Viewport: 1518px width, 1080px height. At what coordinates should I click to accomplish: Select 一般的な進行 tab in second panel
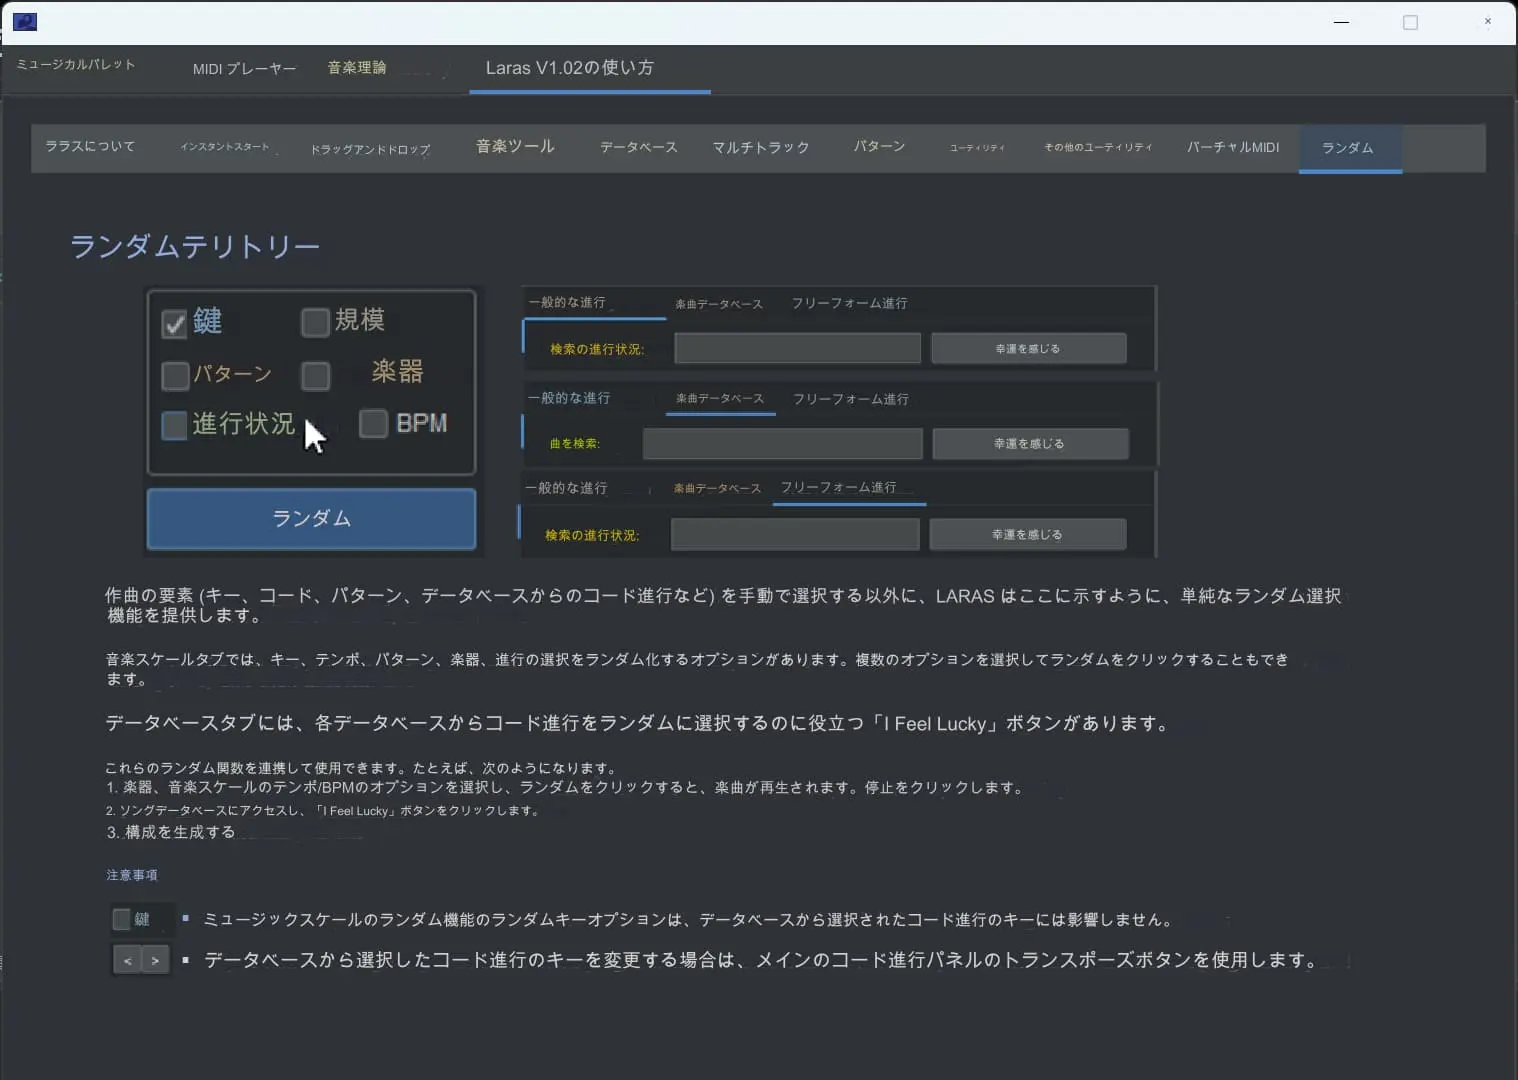click(569, 398)
